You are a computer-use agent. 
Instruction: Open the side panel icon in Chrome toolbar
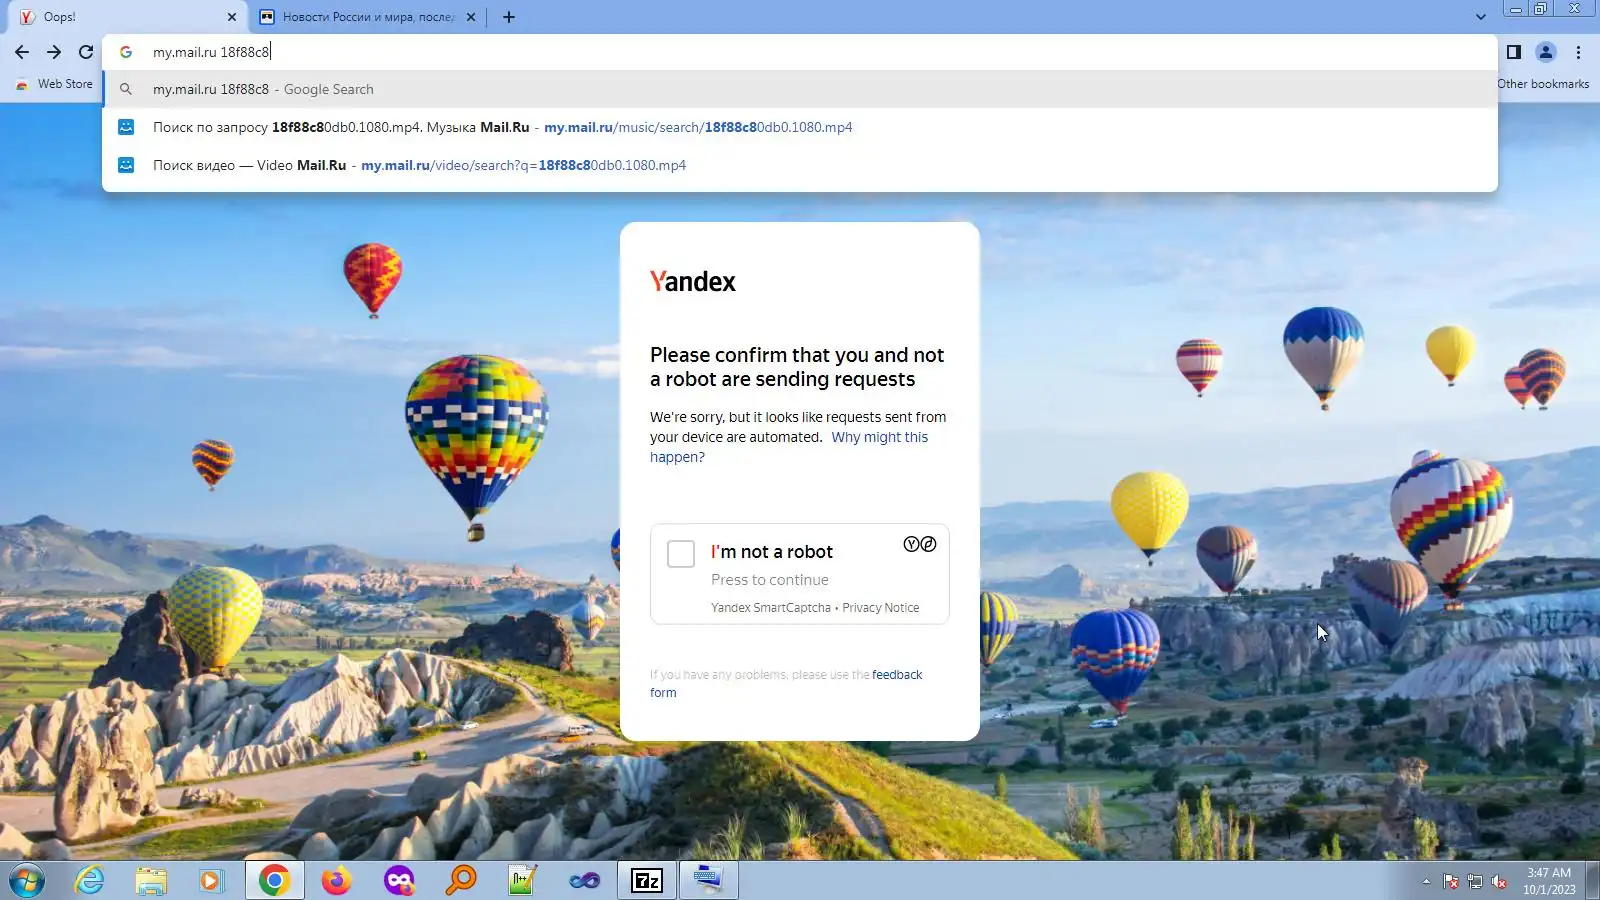pyautogui.click(x=1514, y=52)
